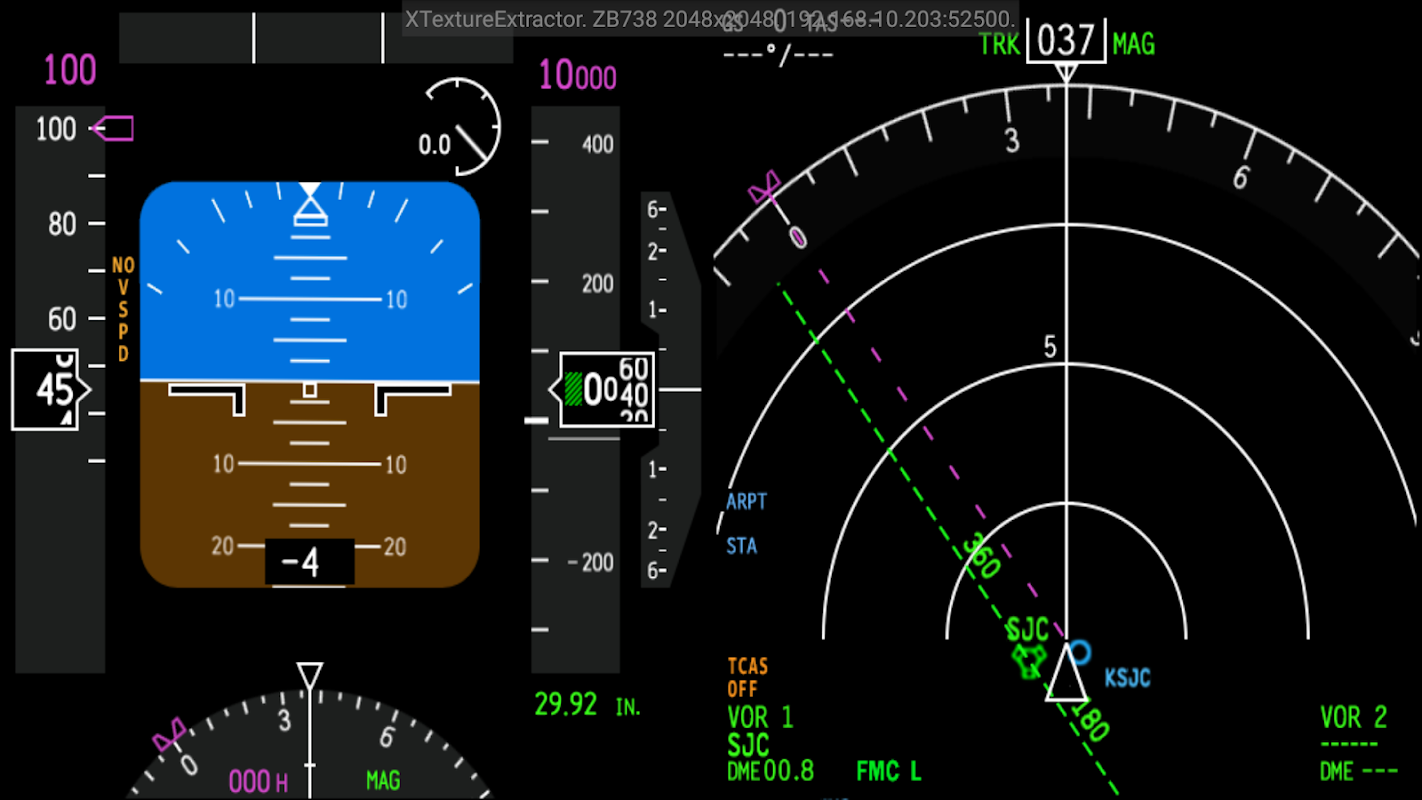Viewport: 1422px width, 800px height.
Task: Select the airspeed readout box showing 45
Action: (x=51, y=390)
